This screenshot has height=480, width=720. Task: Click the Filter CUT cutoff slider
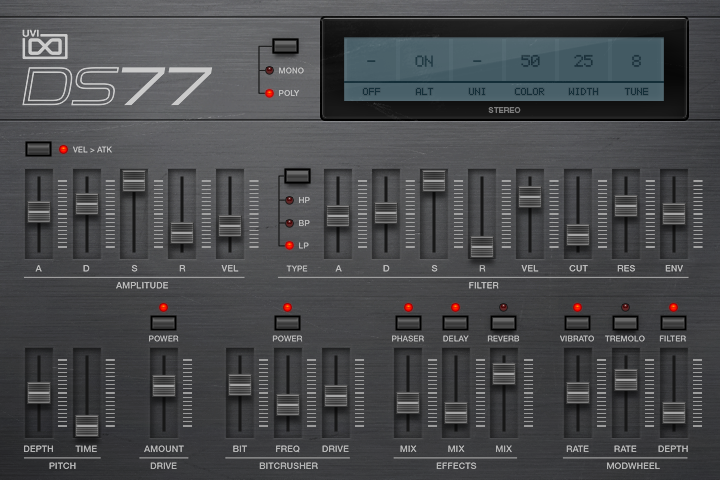pos(578,235)
